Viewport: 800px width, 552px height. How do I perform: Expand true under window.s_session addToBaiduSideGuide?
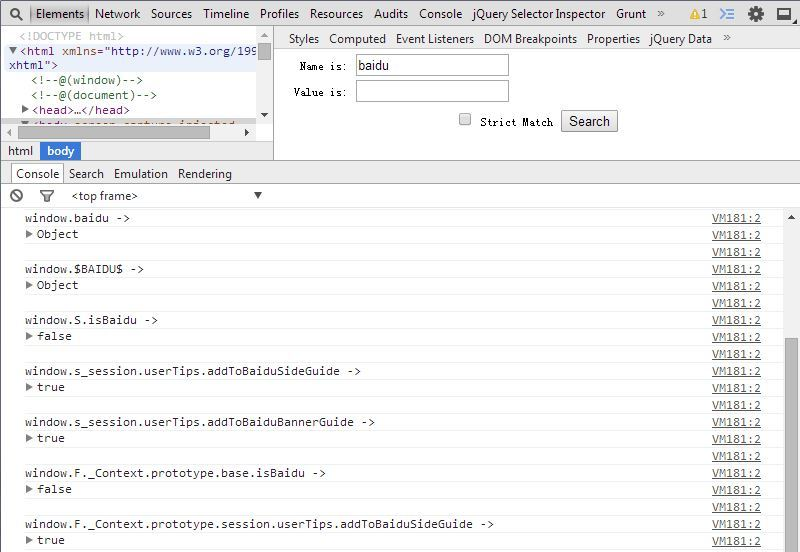click(29, 387)
